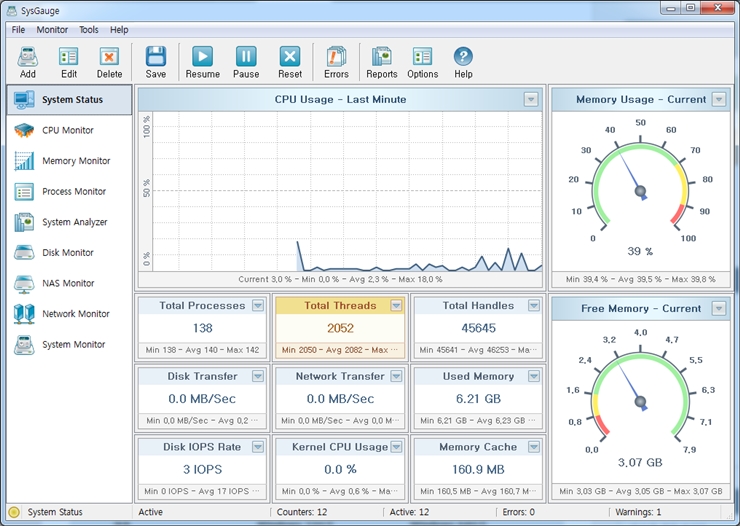Click the SysGauge title bar app icon
740x526 pixels.
point(11,10)
